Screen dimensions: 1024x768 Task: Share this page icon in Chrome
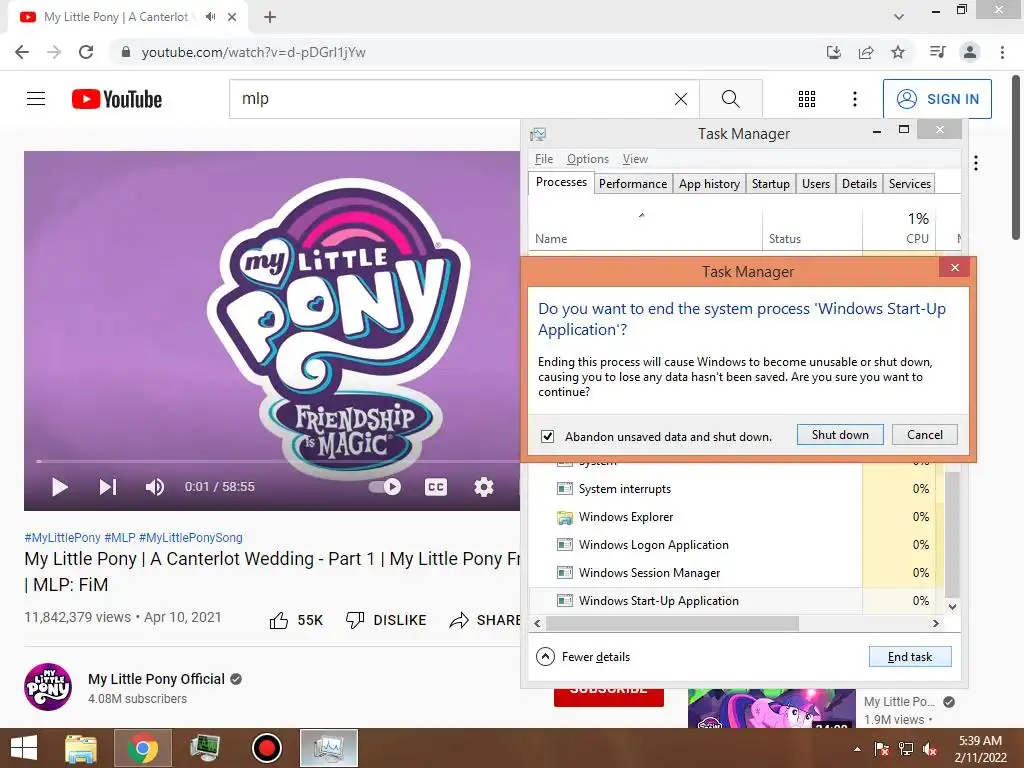[x=866, y=52]
